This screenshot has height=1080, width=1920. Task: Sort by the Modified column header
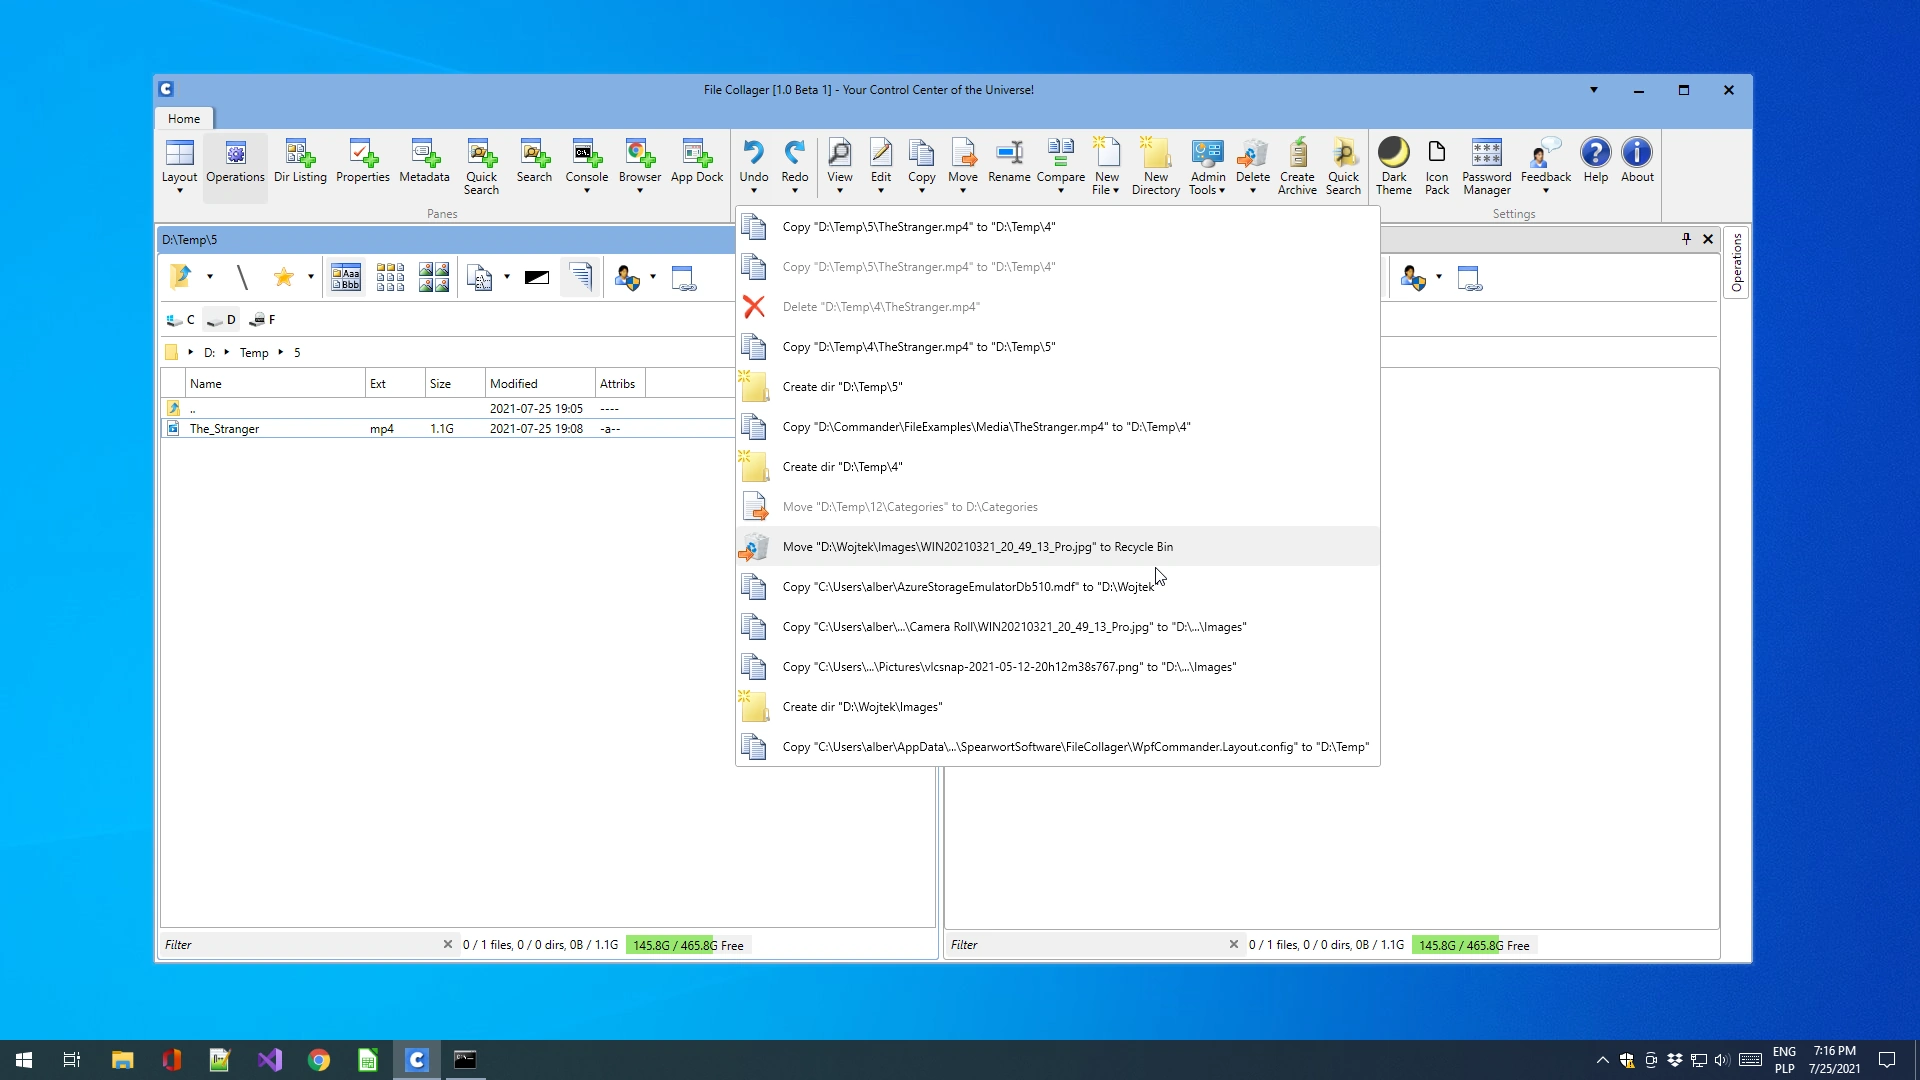coord(540,383)
